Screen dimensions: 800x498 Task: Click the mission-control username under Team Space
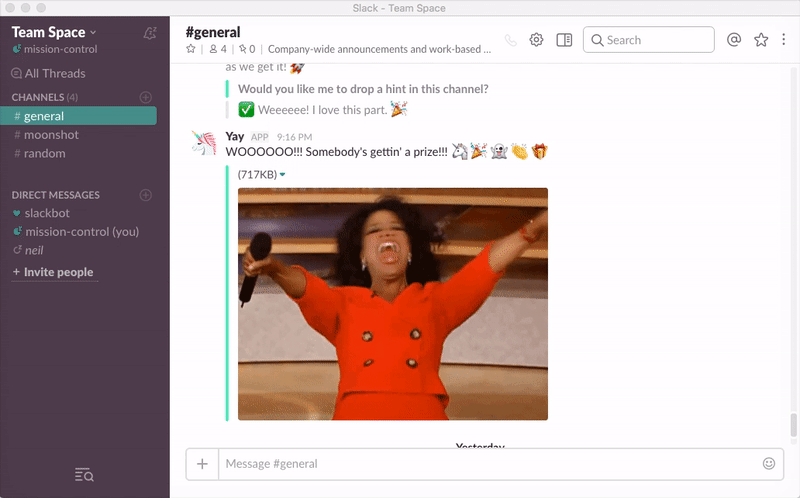pos(60,49)
